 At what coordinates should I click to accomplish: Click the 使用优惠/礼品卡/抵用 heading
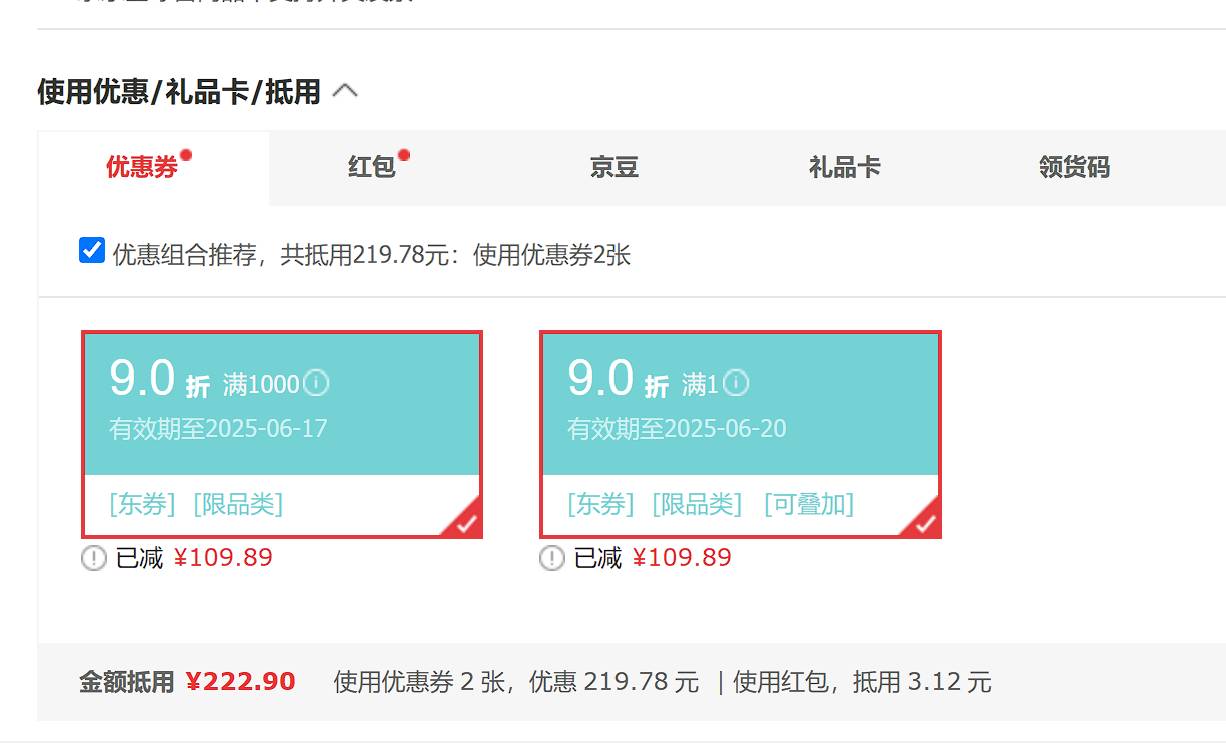(x=179, y=92)
